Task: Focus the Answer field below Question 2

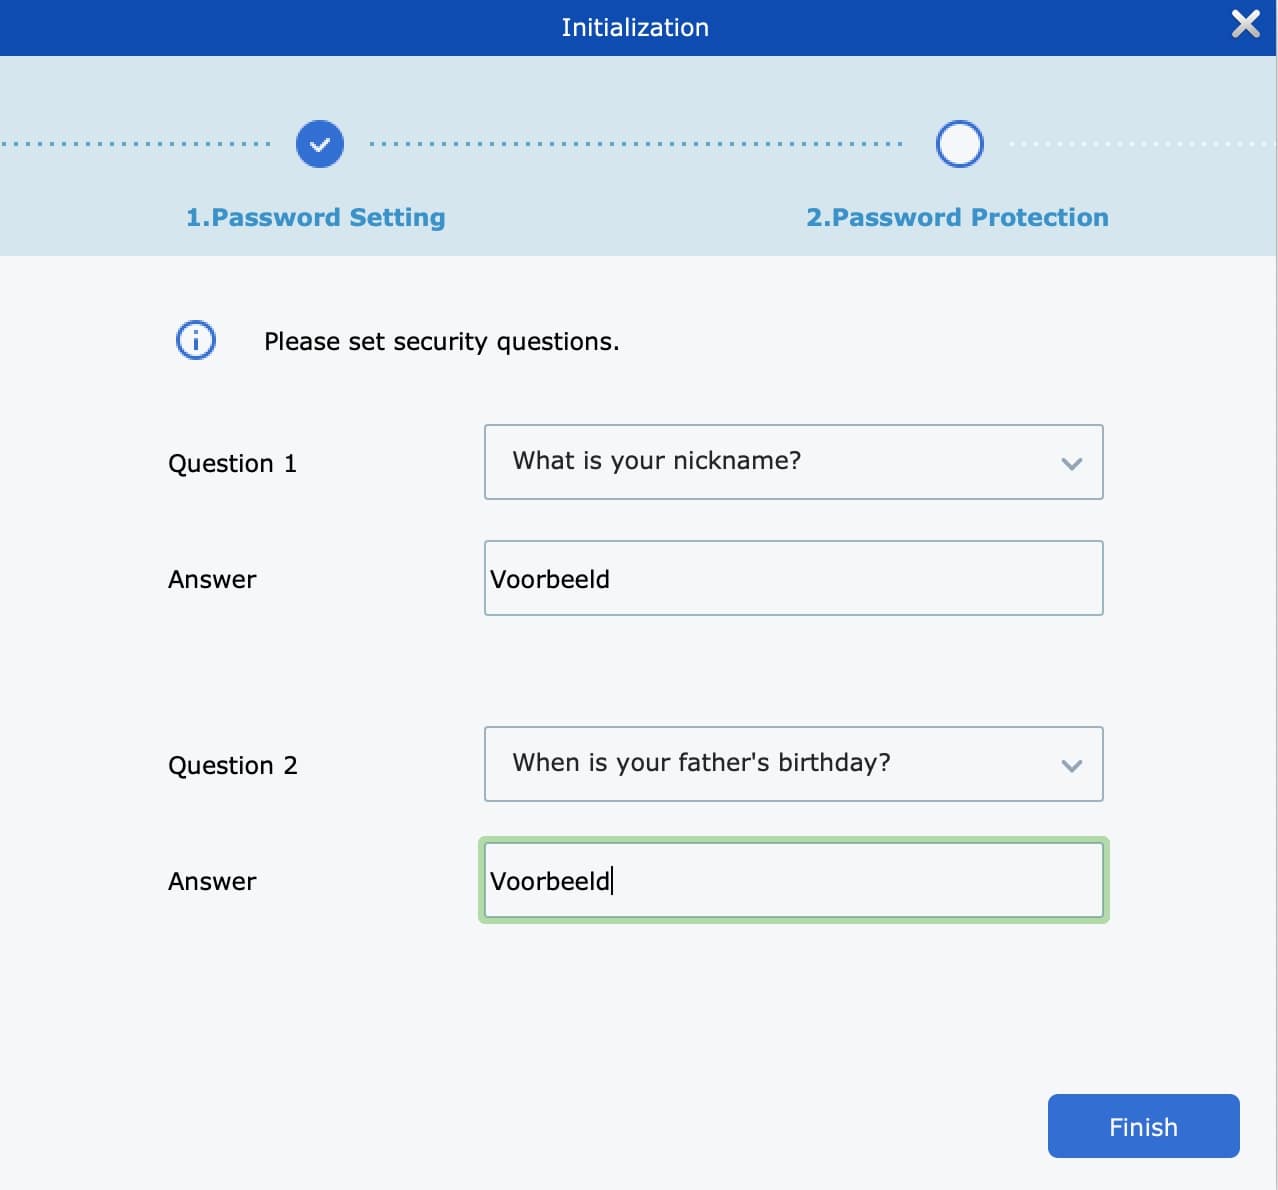Action: coord(793,880)
